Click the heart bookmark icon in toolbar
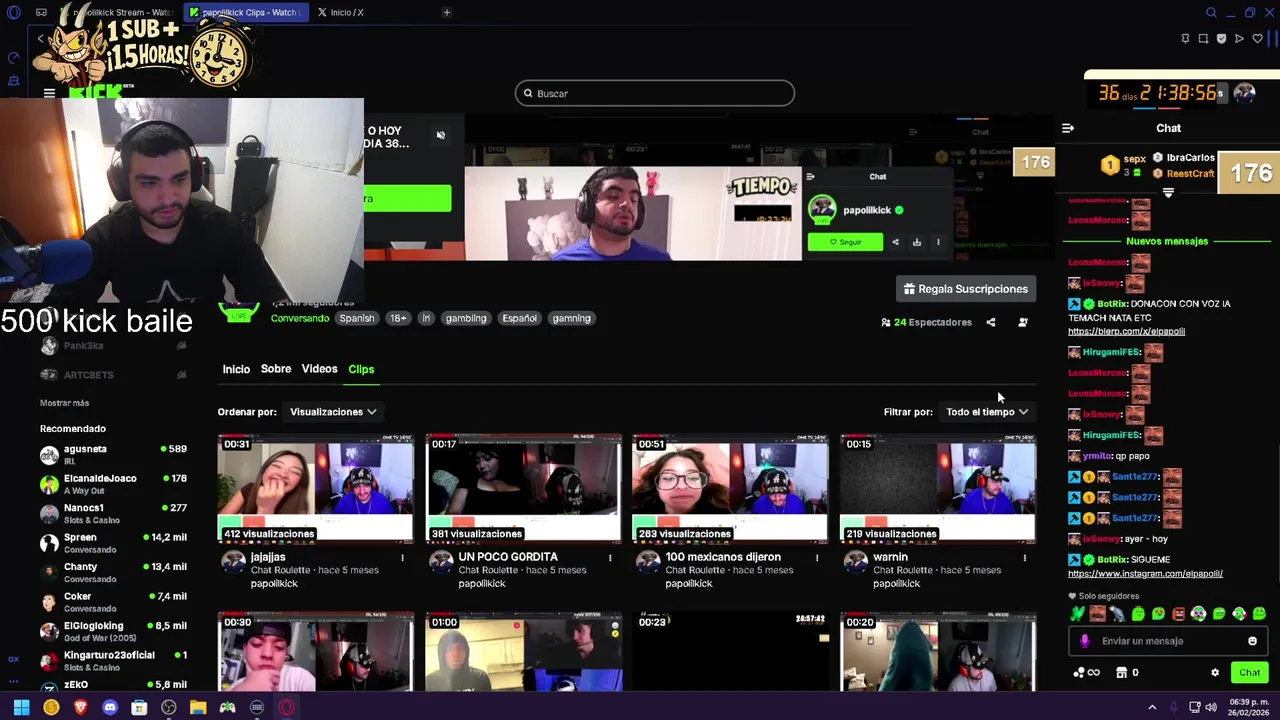 click(x=1257, y=39)
